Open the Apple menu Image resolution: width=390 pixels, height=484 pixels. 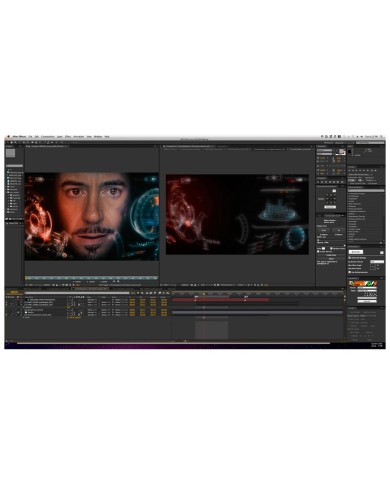(x=8, y=137)
